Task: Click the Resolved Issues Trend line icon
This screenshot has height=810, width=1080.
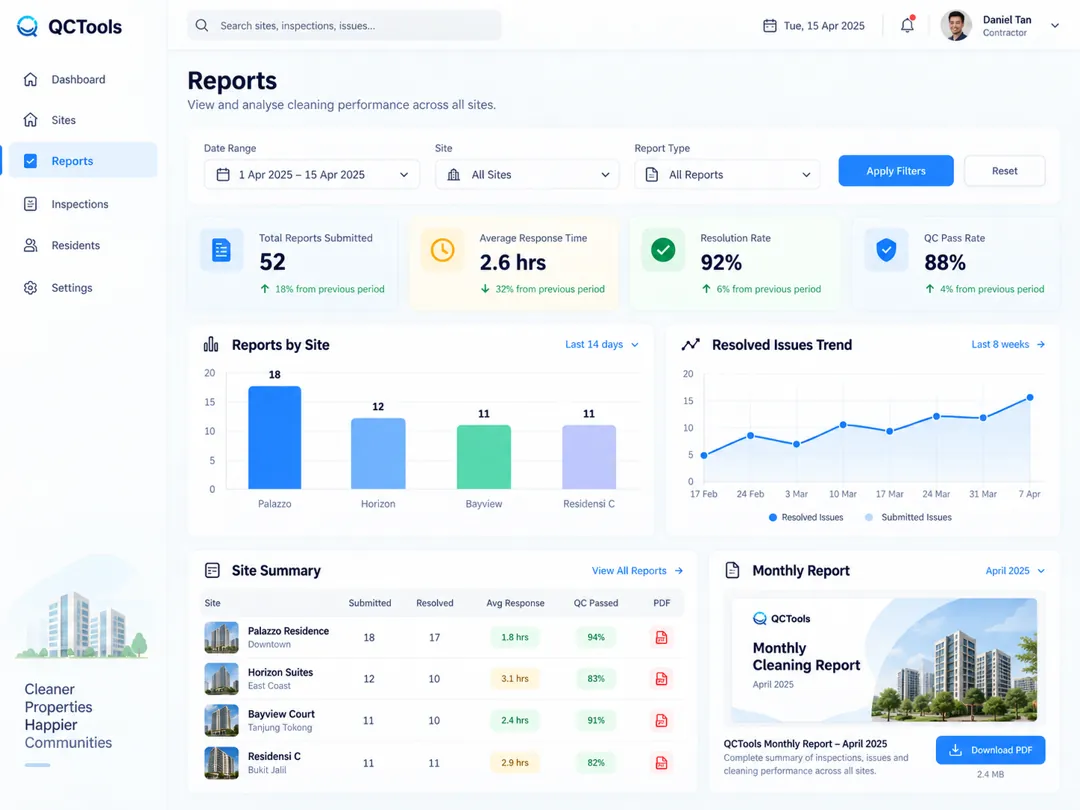Action: pos(691,344)
